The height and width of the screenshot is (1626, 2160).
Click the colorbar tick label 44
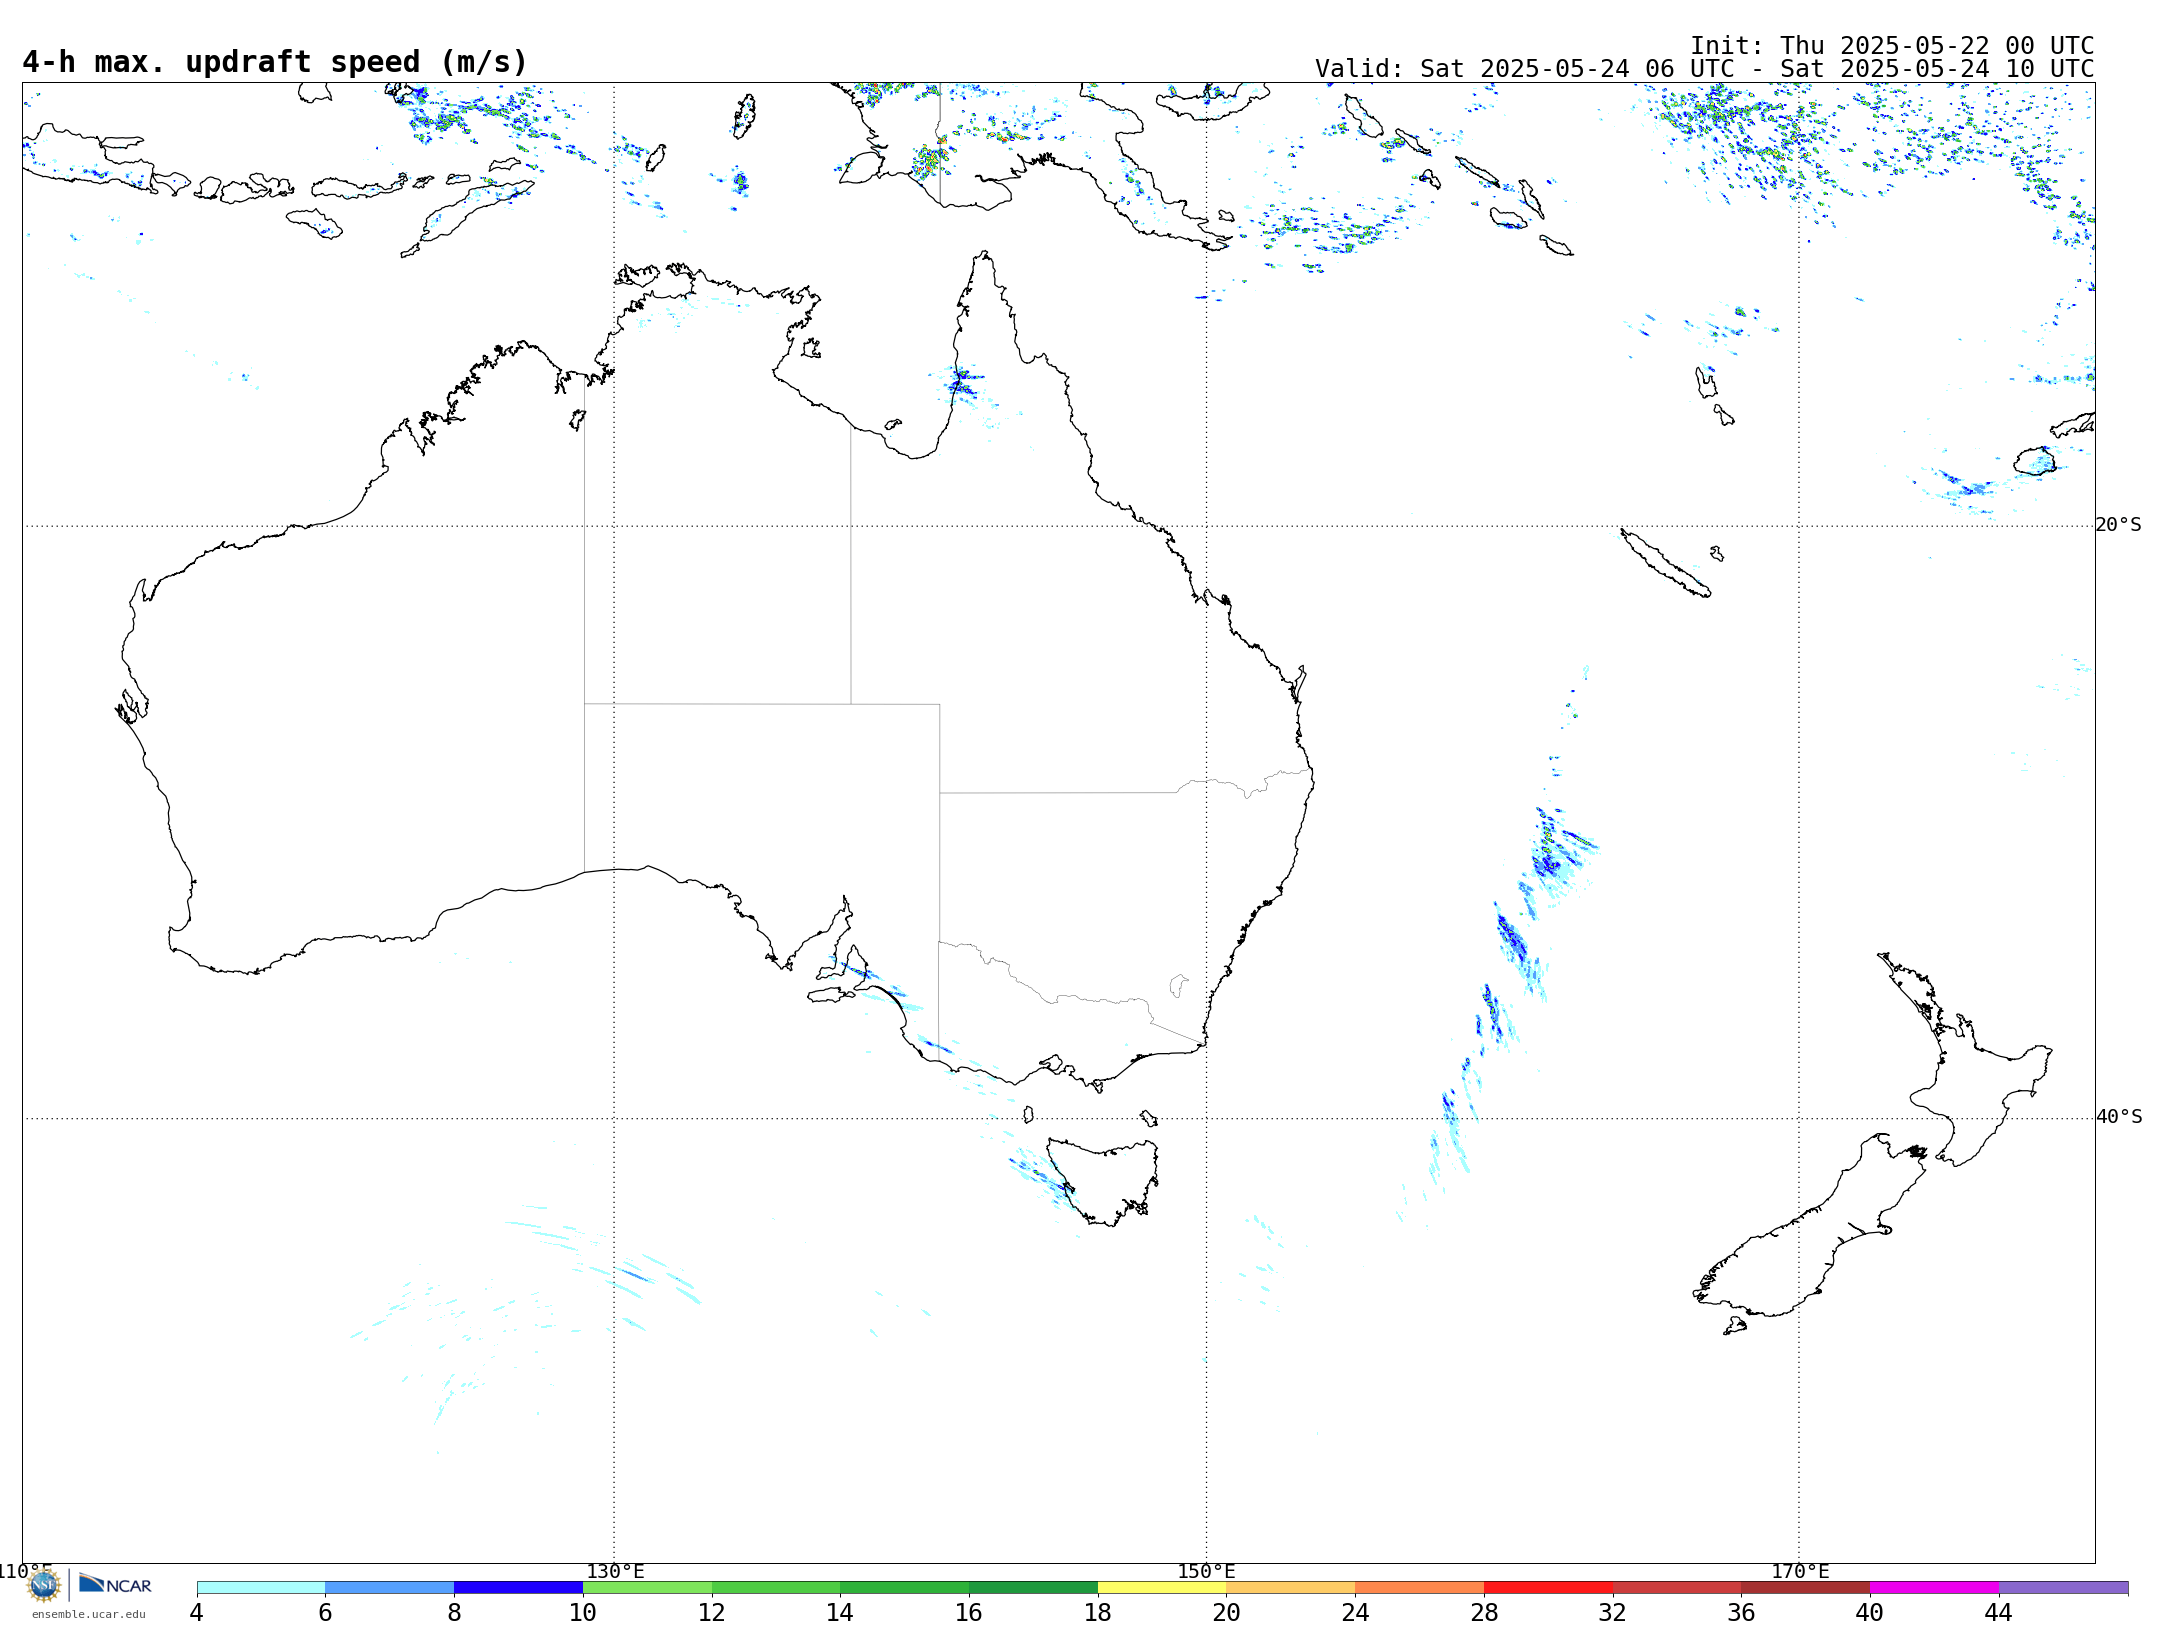click(x=1999, y=1612)
